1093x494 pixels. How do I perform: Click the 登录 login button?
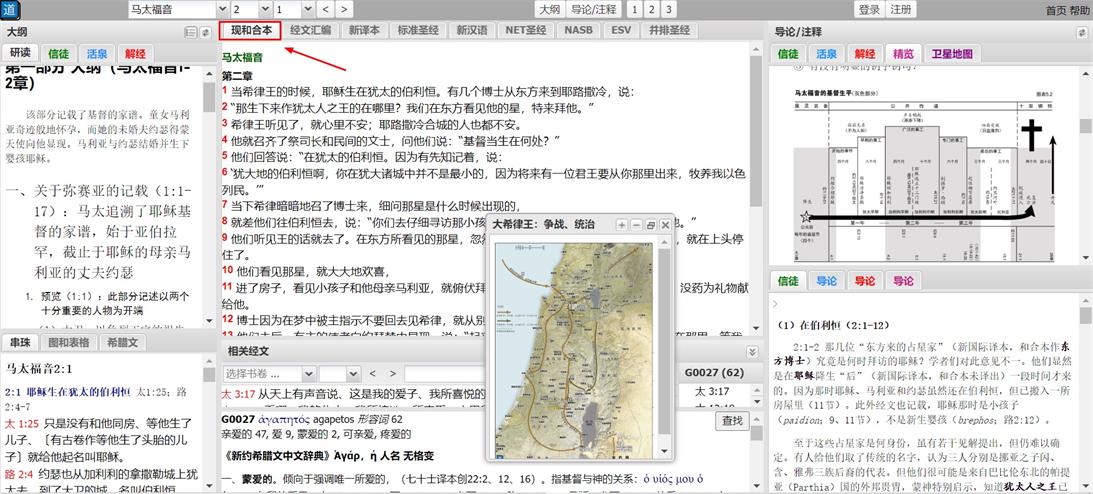(x=869, y=9)
